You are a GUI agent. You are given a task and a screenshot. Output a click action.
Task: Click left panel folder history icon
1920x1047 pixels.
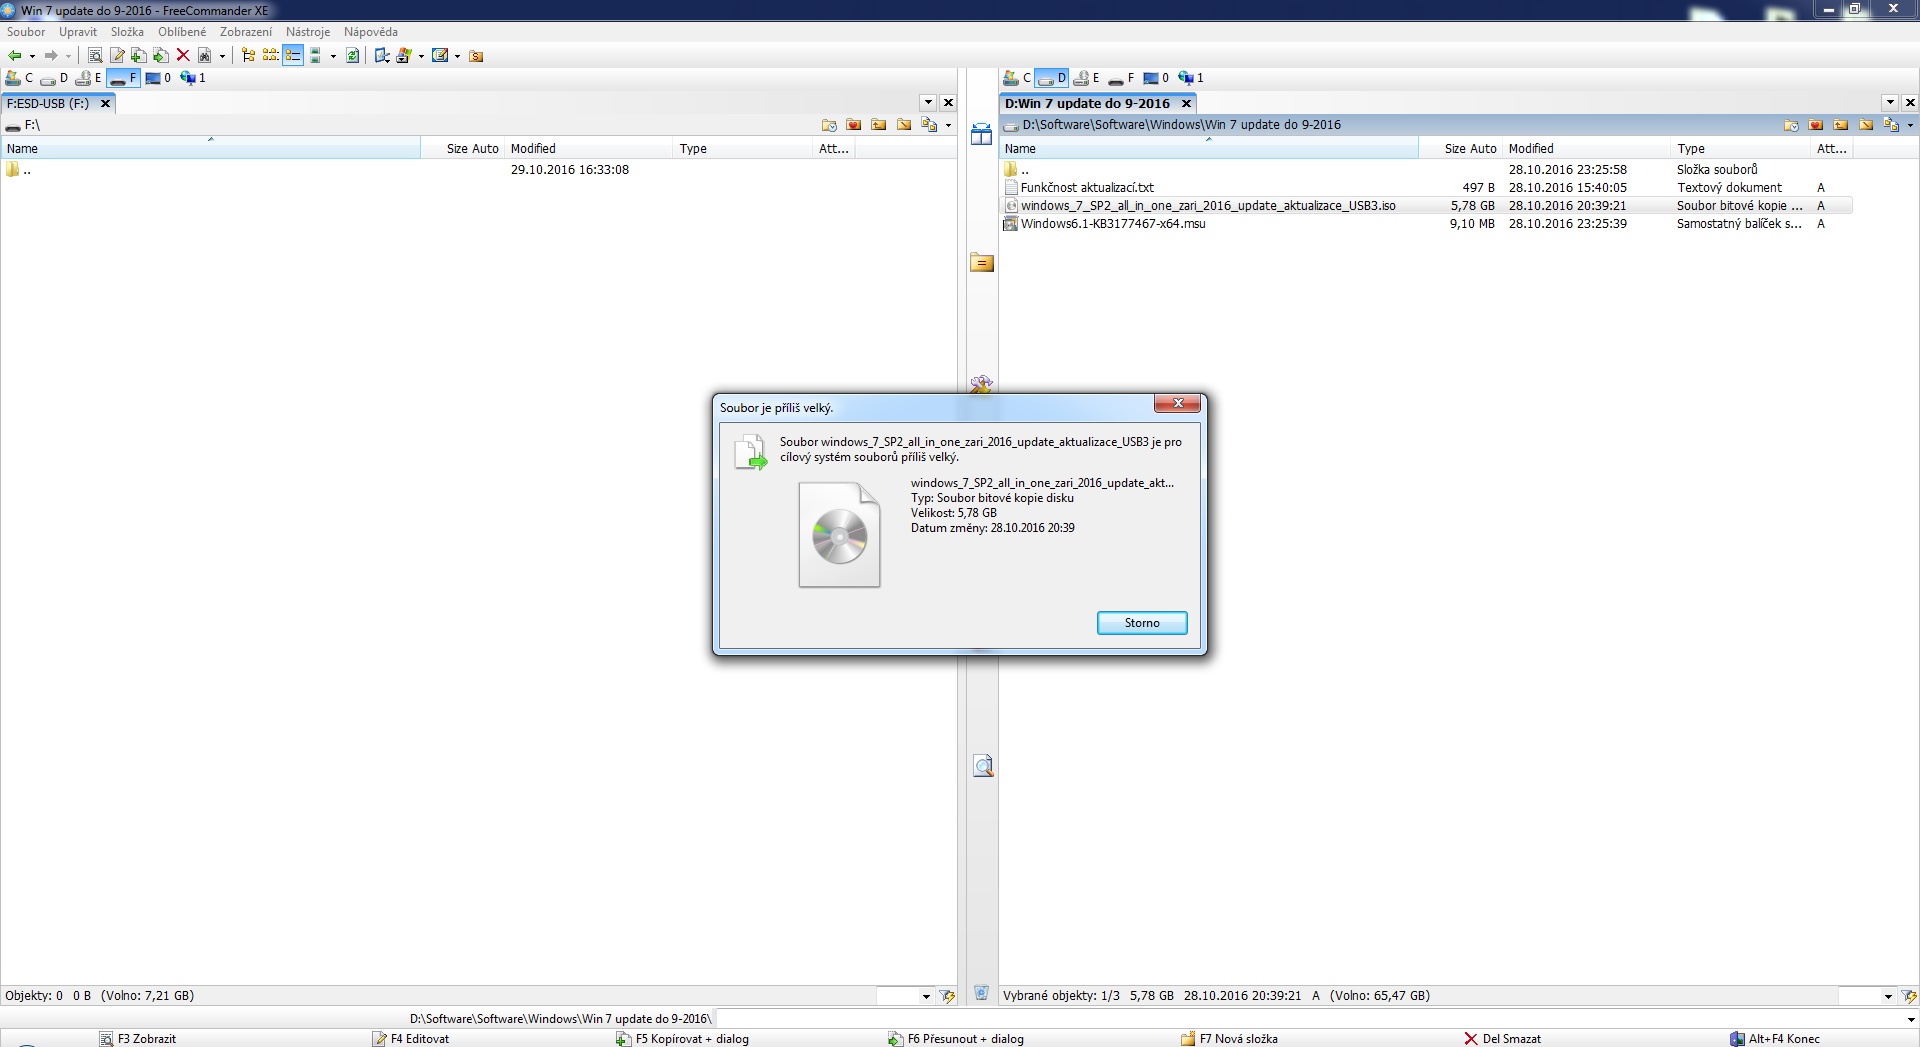coord(829,125)
